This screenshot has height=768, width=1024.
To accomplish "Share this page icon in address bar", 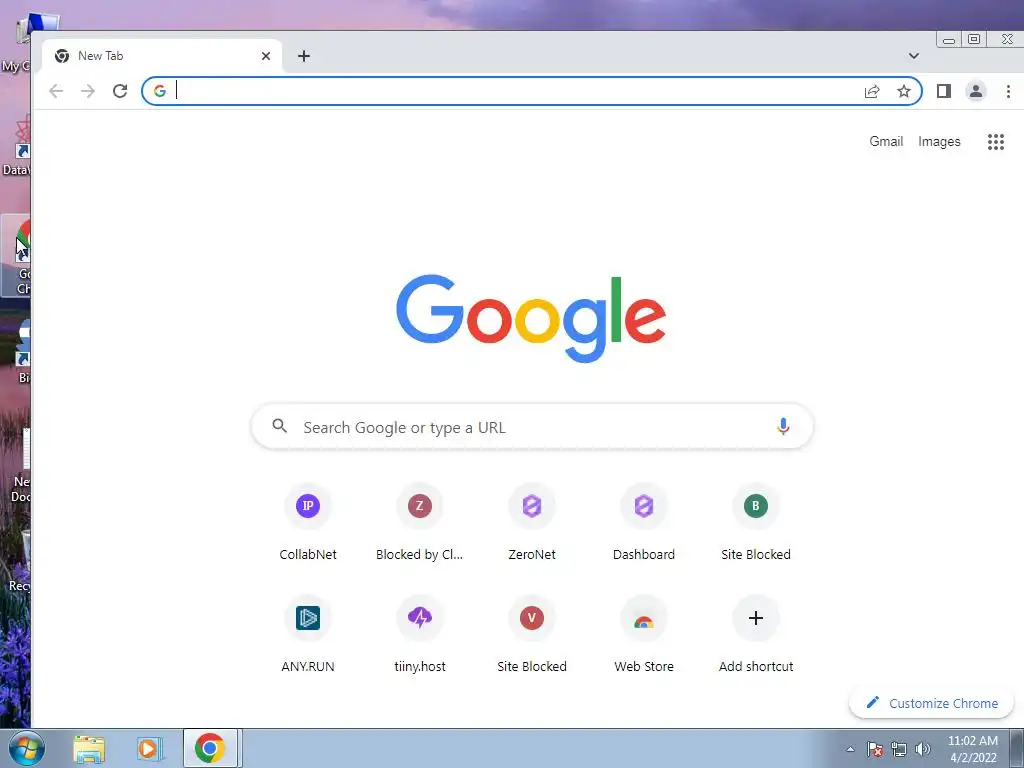I will [x=872, y=91].
